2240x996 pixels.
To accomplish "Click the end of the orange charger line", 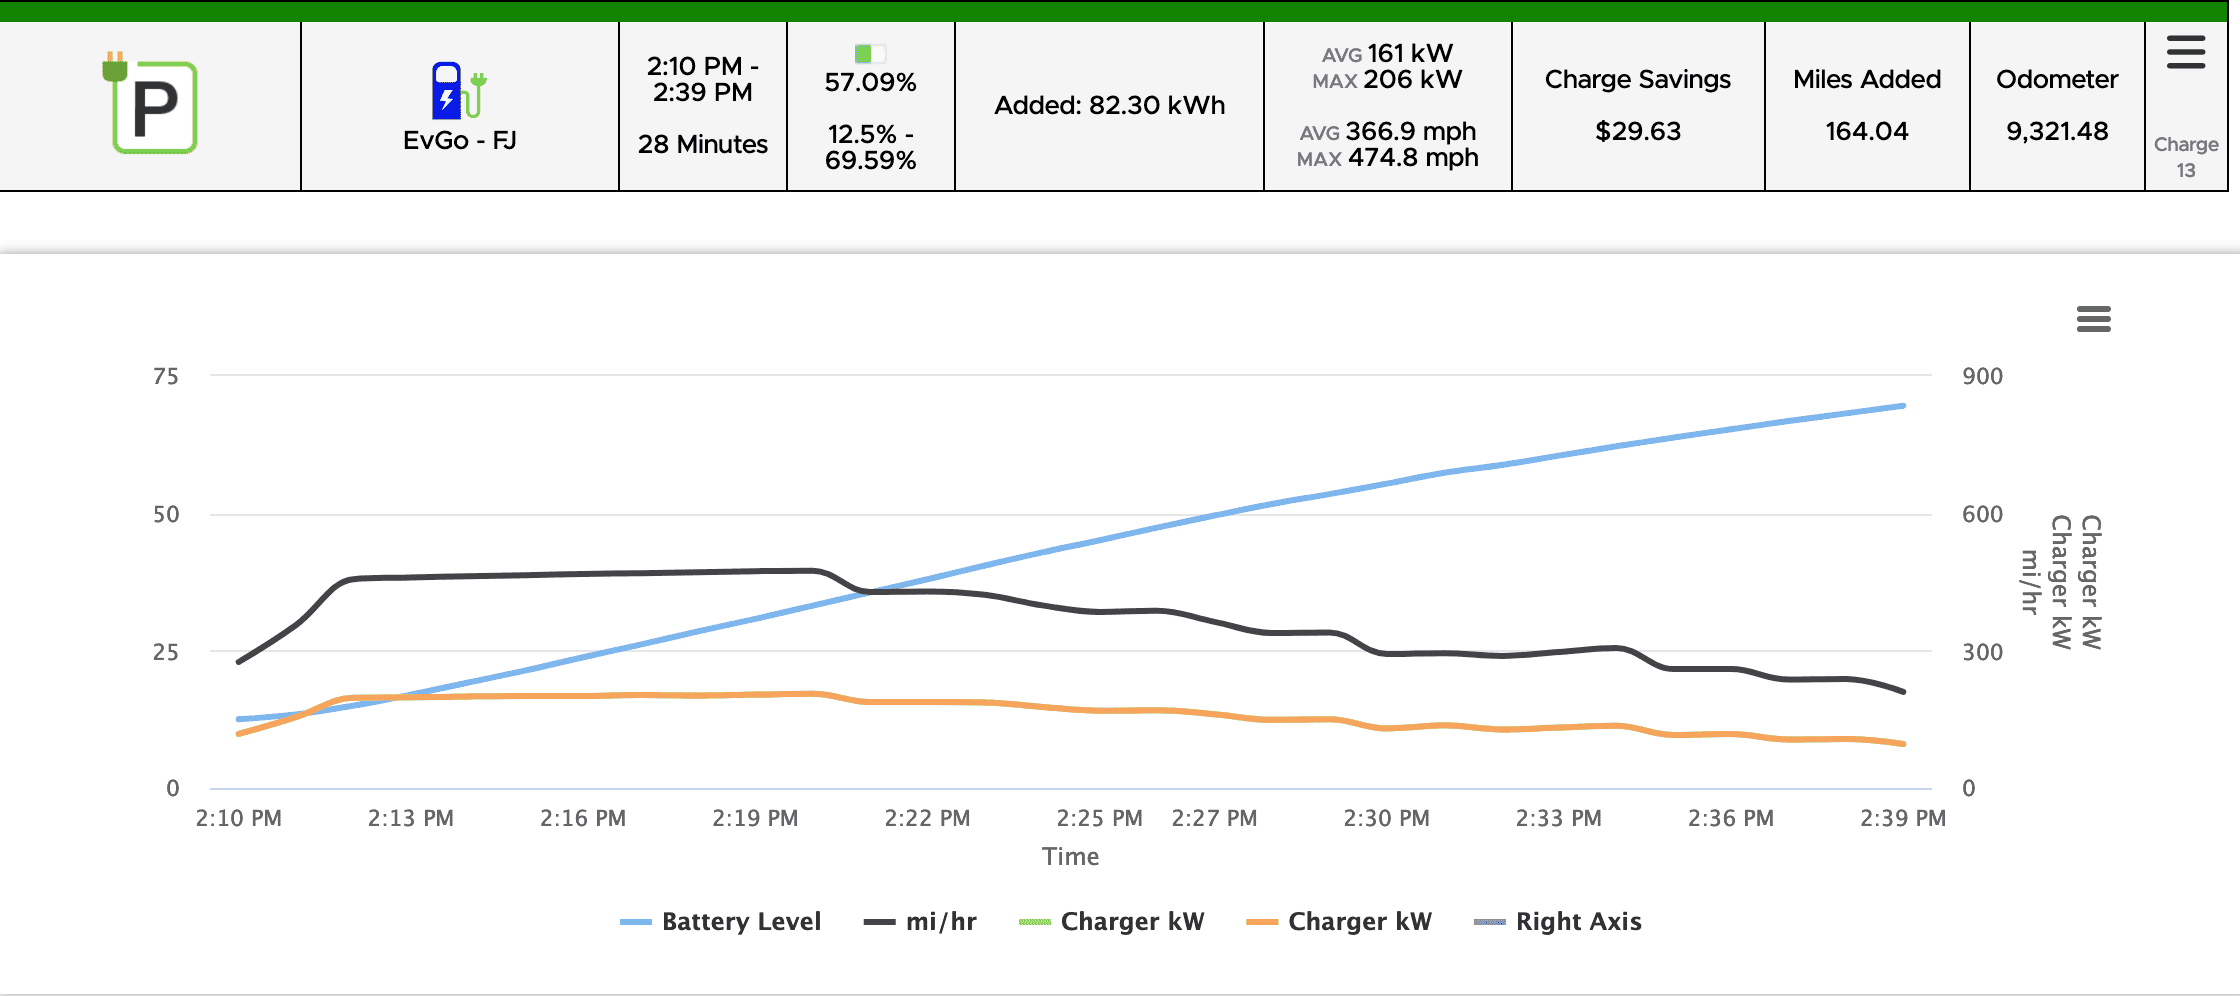I will (1902, 743).
